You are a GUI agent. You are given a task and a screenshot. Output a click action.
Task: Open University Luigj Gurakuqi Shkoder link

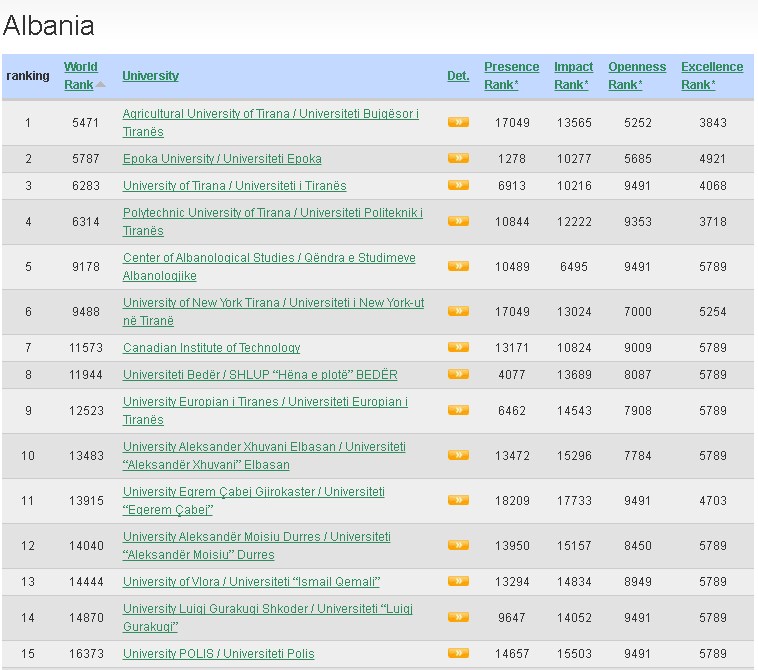pyautogui.click(x=268, y=617)
